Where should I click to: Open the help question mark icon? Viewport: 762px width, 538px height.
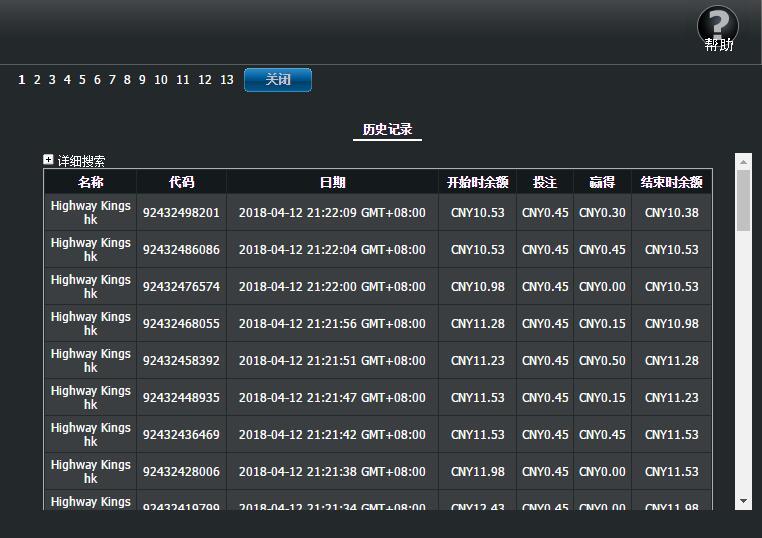pyautogui.click(x=717, y=26)
